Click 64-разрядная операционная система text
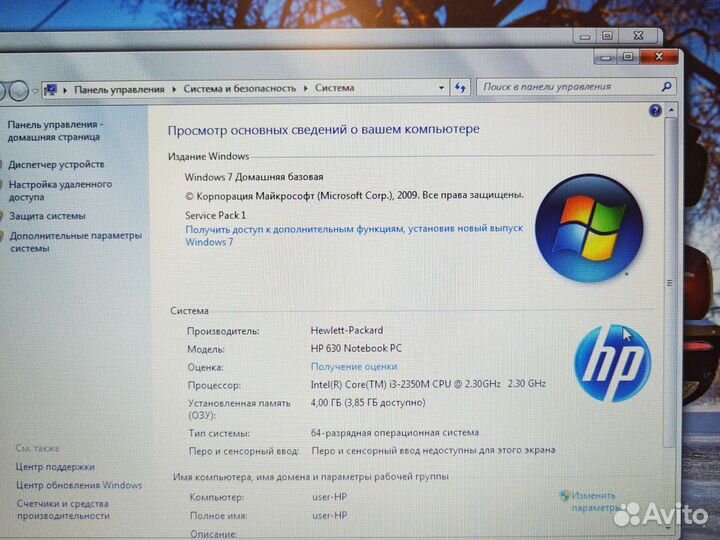Image resolution: width=720 pixels, height=540 pixels. [x=395, y=433]
